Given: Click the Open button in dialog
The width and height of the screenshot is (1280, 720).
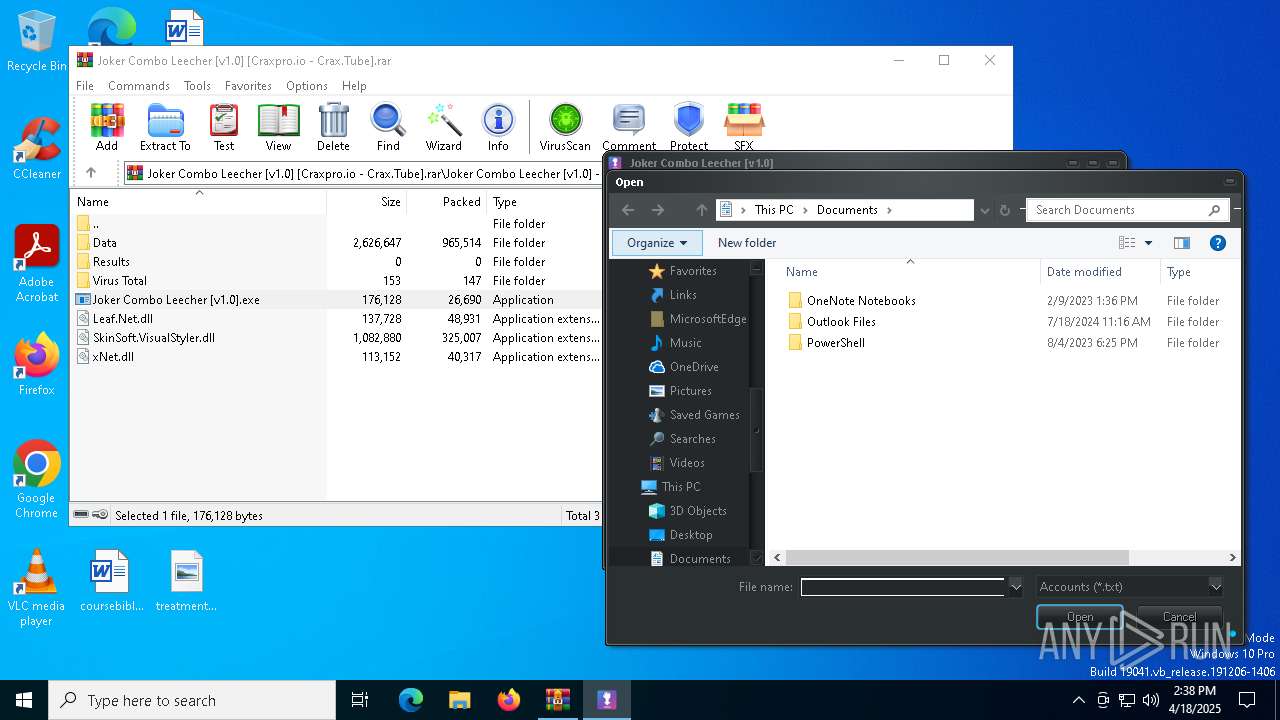Looking at the screenshot, I should pos(1080,616).
